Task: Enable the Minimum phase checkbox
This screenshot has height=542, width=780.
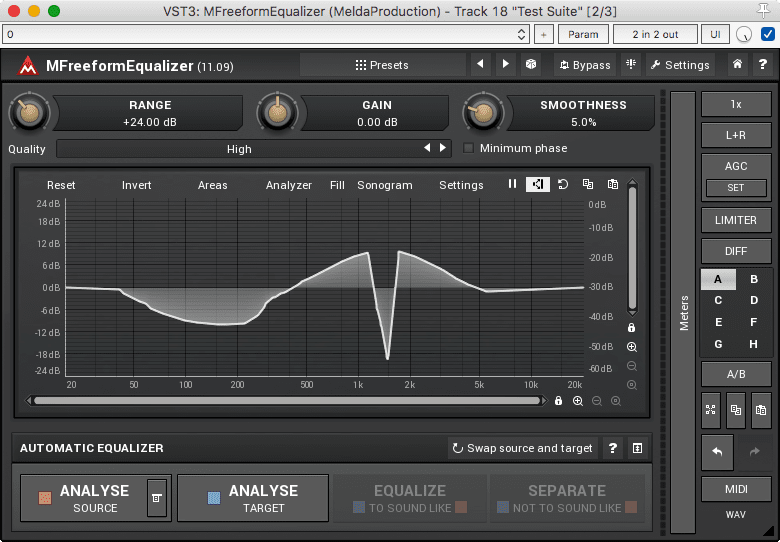Action: tap(469, 148)
